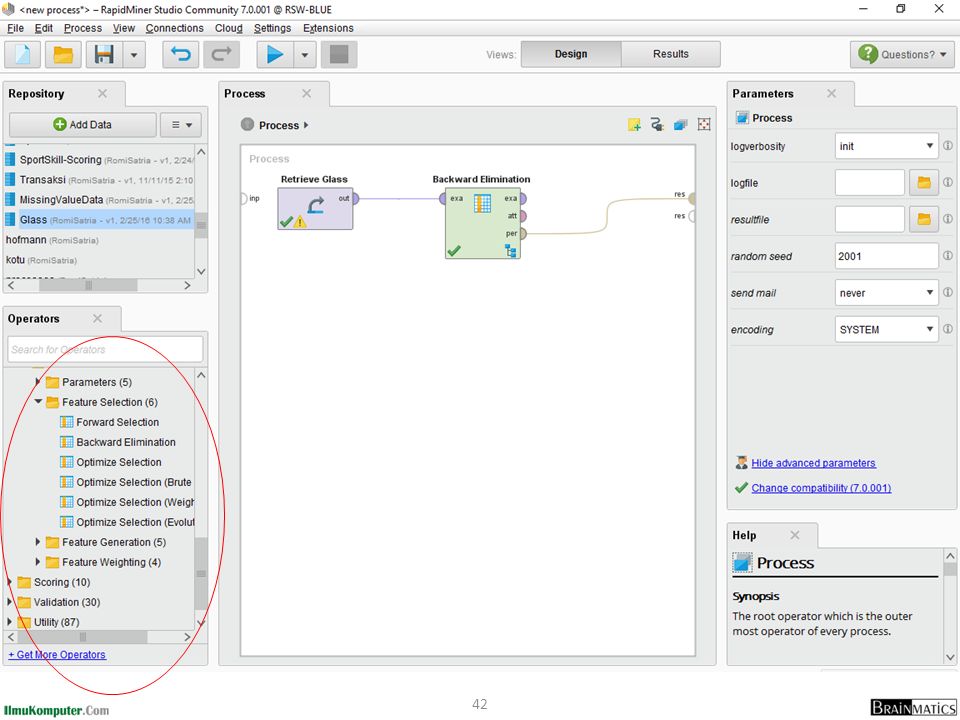The height and width of the screenshot is (720, 960).
Task: Click the Get More Operators link
Action: [x=57, y=654]
